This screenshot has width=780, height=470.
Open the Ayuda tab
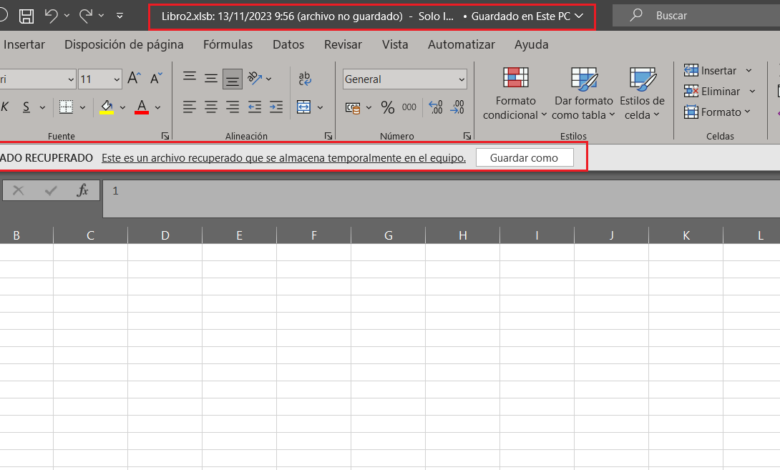pyautogui.click(x=531, y=44)
